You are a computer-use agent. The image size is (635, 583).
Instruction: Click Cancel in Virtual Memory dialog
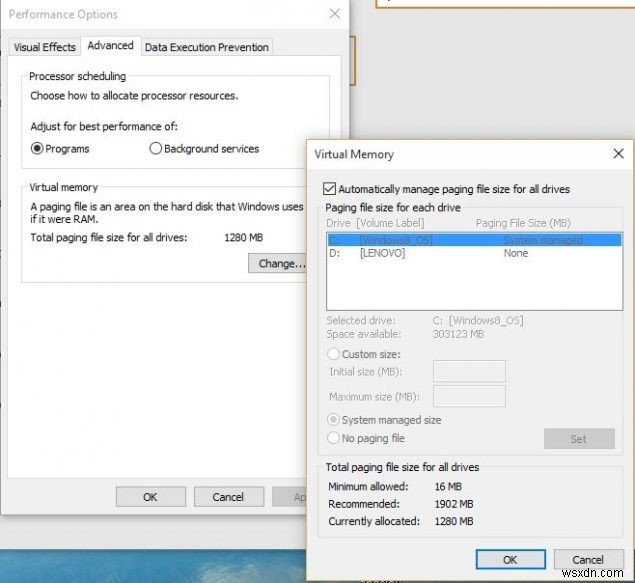click(x=588, y=560)
